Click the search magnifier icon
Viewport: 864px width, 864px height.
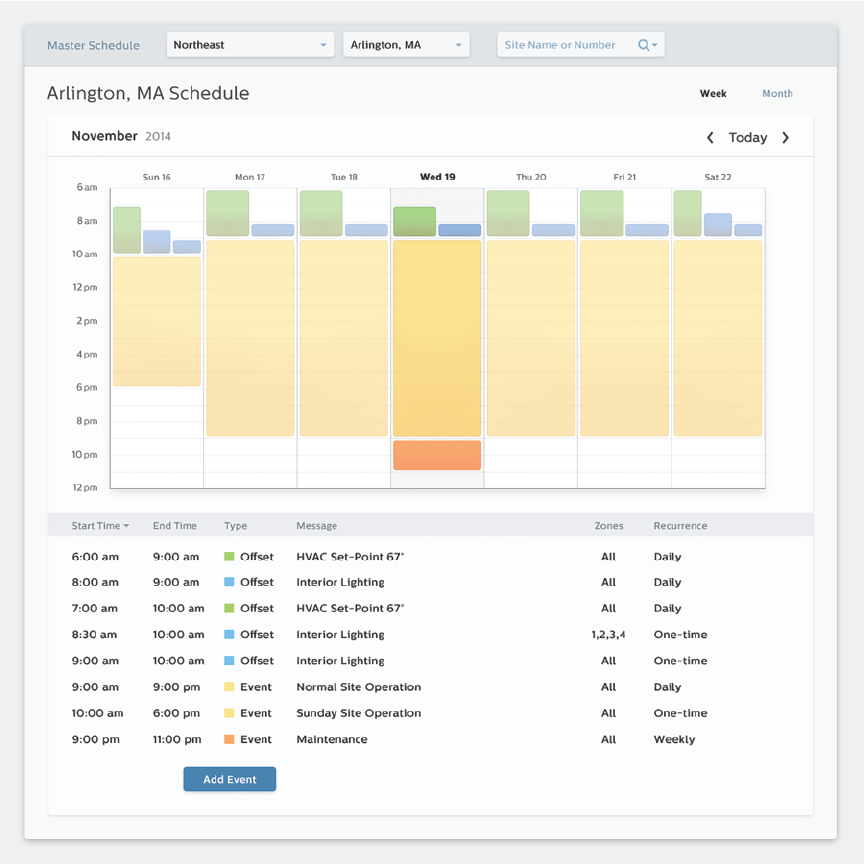pyautogui.click(x=645, y=45)
